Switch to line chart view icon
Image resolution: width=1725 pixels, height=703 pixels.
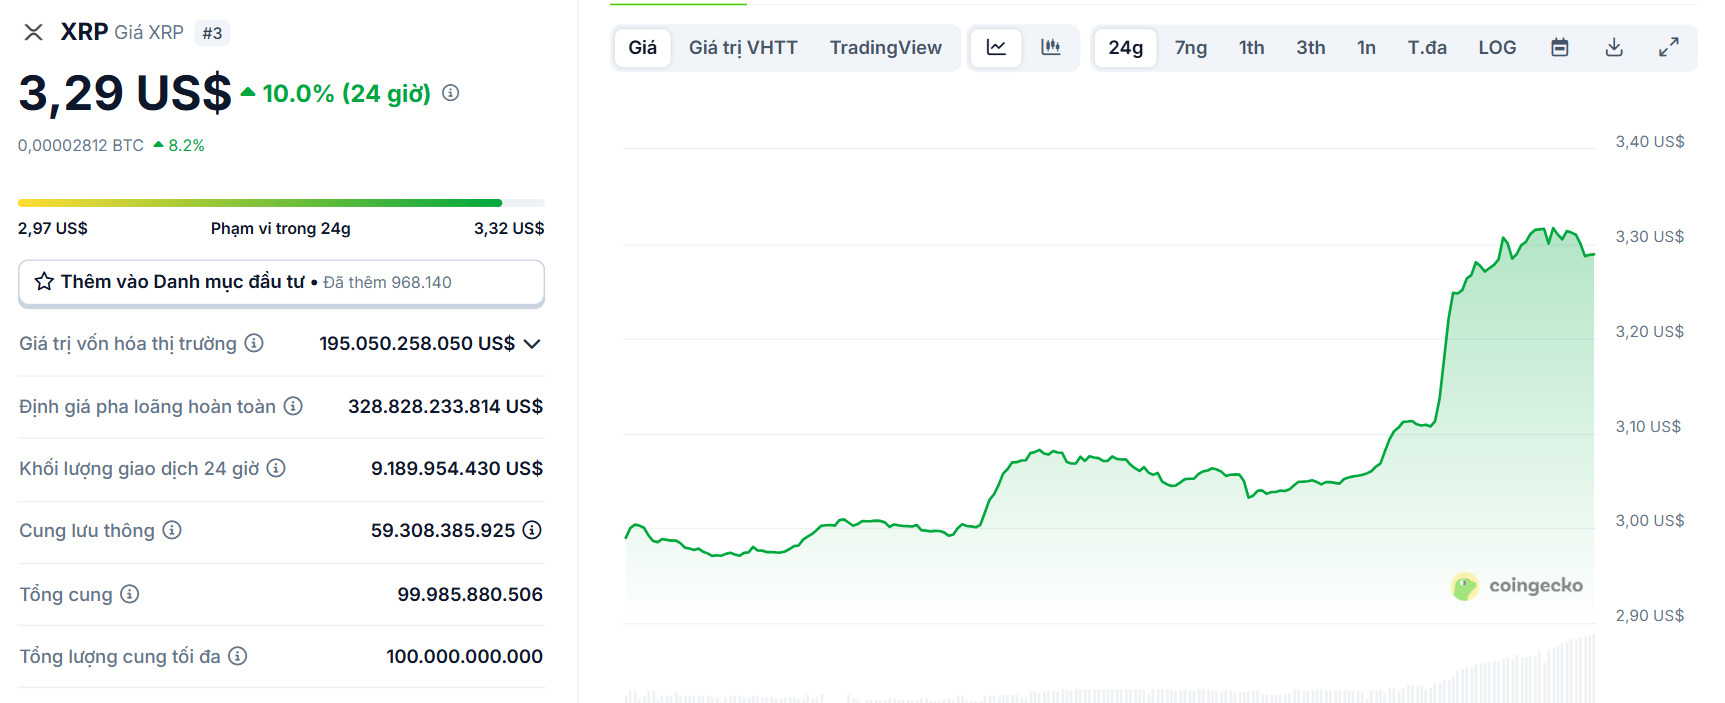(x=997, y=47)
